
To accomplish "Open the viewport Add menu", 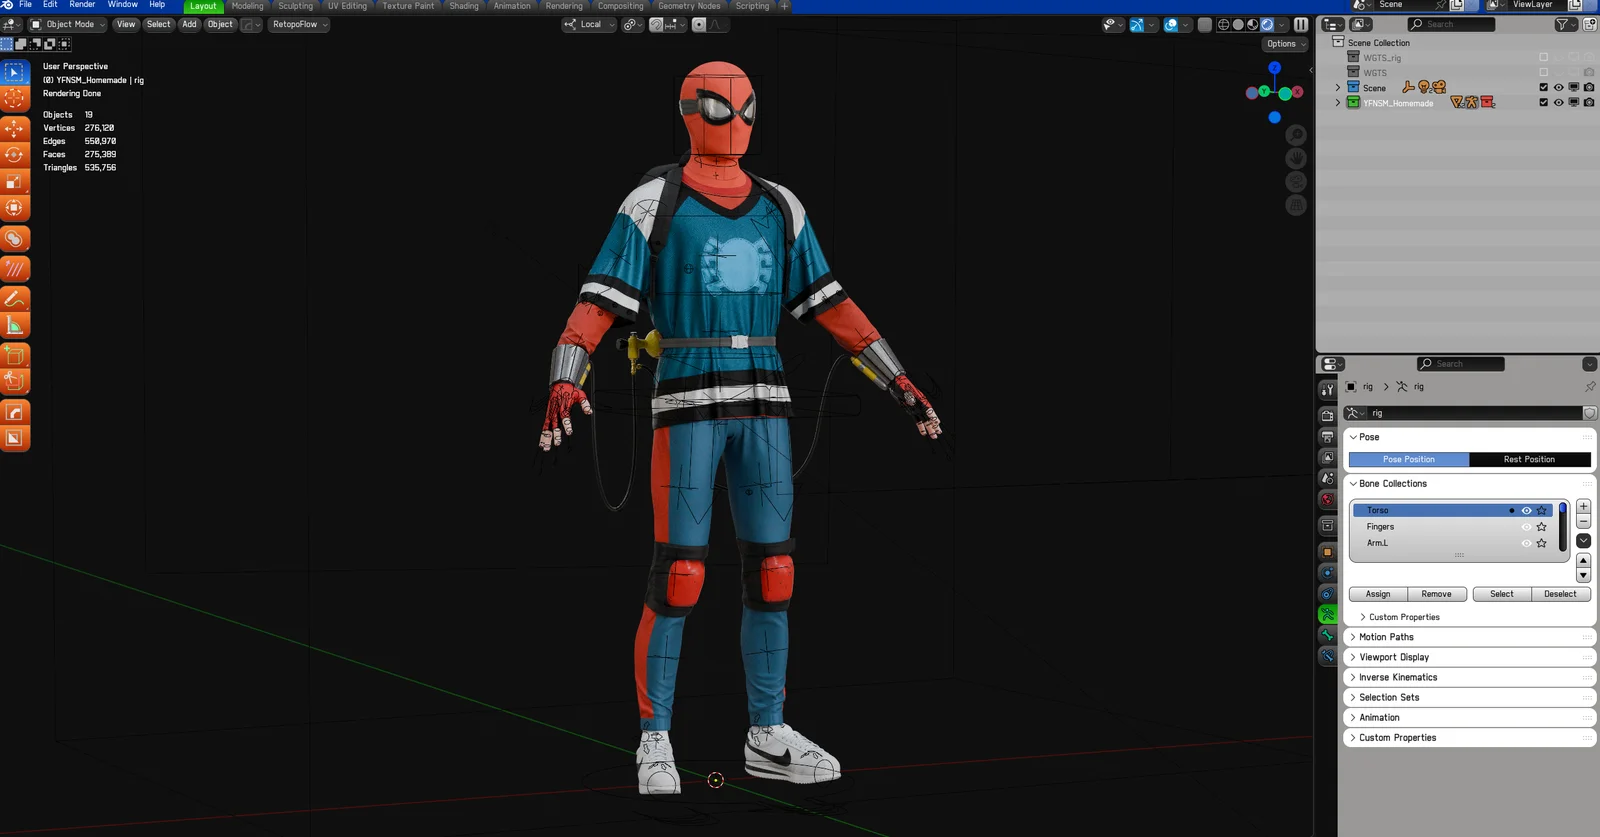I will (x=189, y=24).
